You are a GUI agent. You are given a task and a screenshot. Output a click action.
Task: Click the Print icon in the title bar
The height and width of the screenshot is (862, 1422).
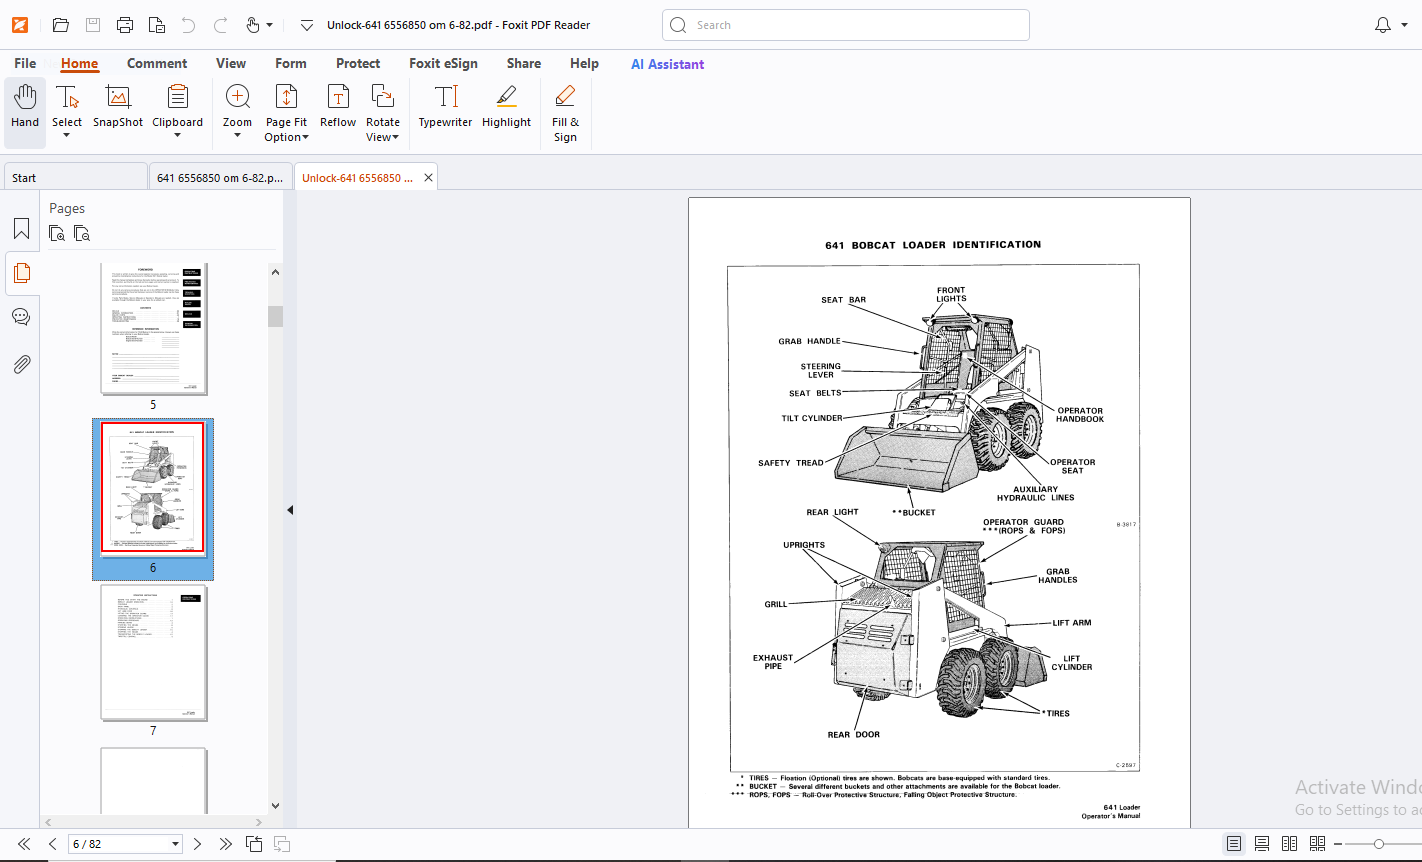click(x=125, y=25)
